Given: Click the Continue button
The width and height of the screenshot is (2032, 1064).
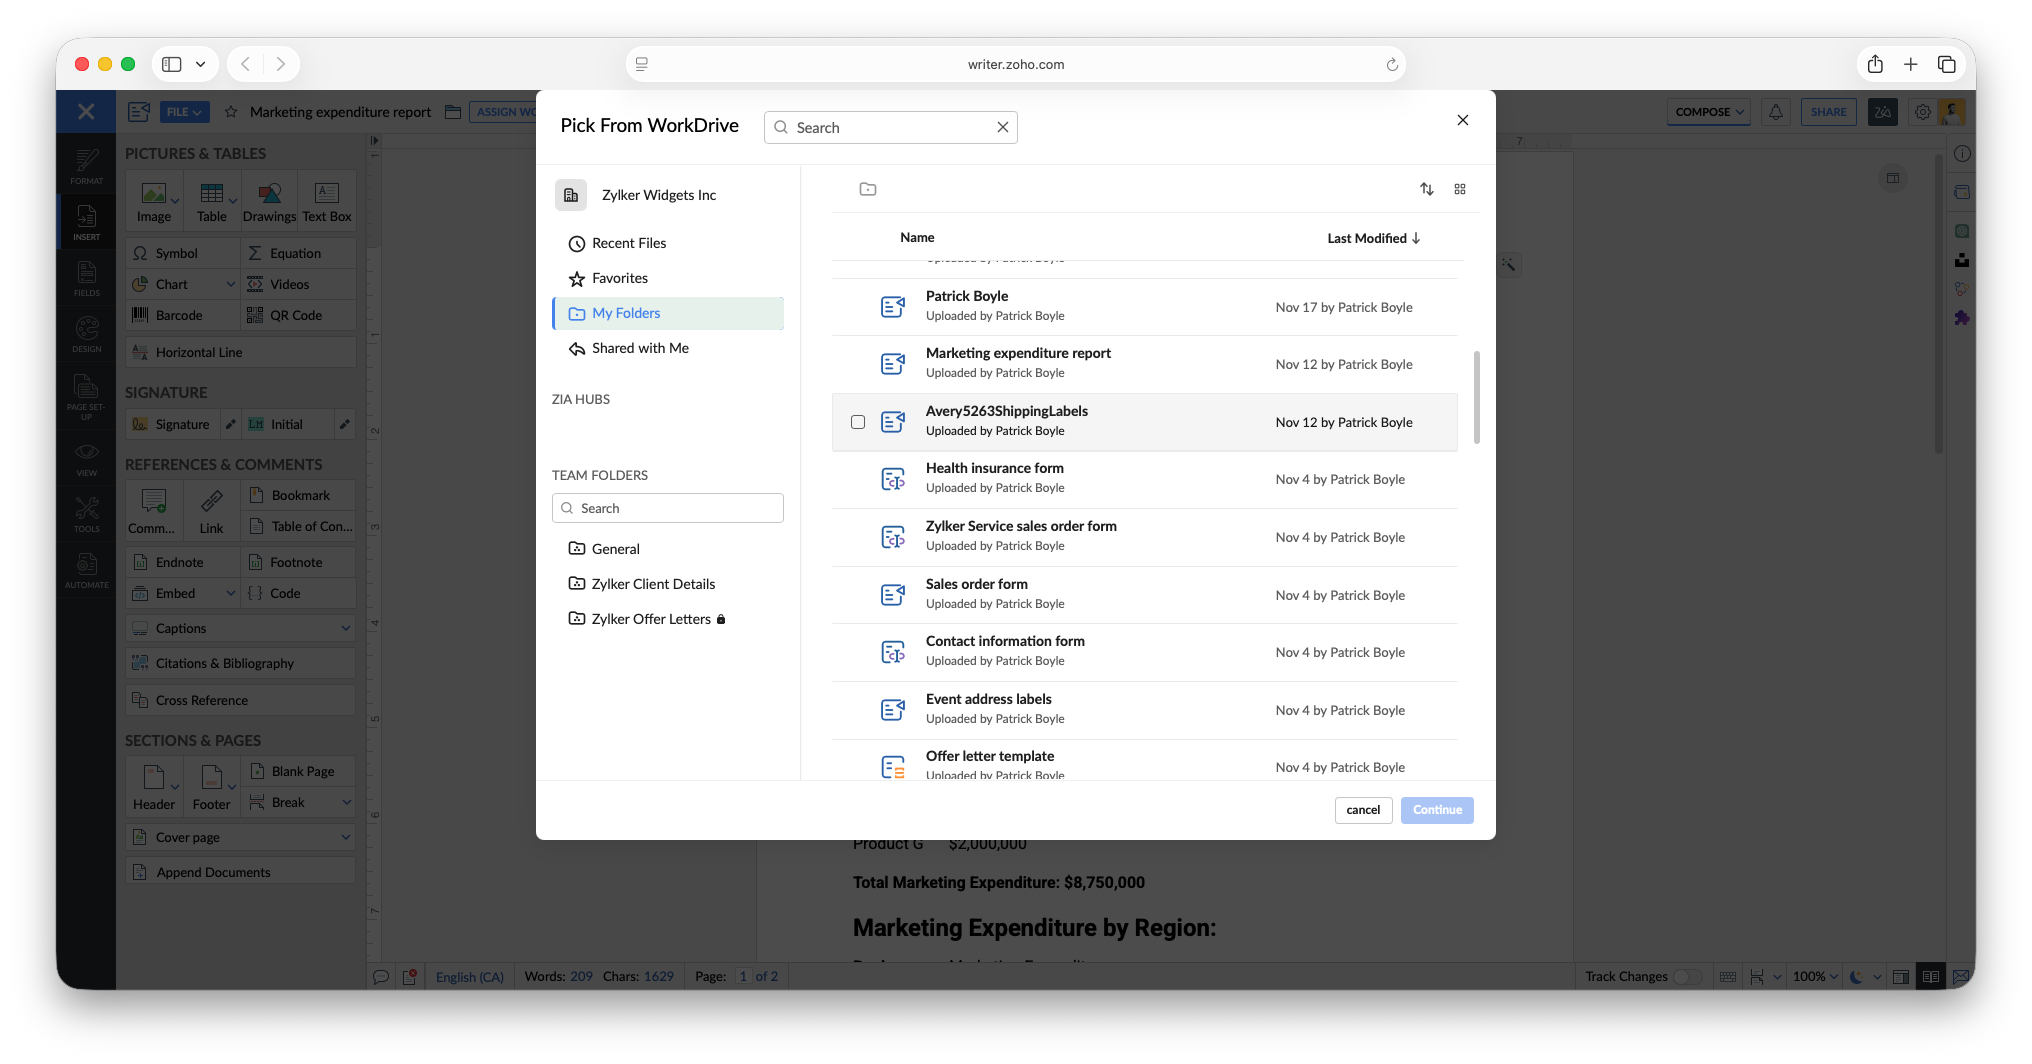Looking at the screenshot, I should (1437, 810).
